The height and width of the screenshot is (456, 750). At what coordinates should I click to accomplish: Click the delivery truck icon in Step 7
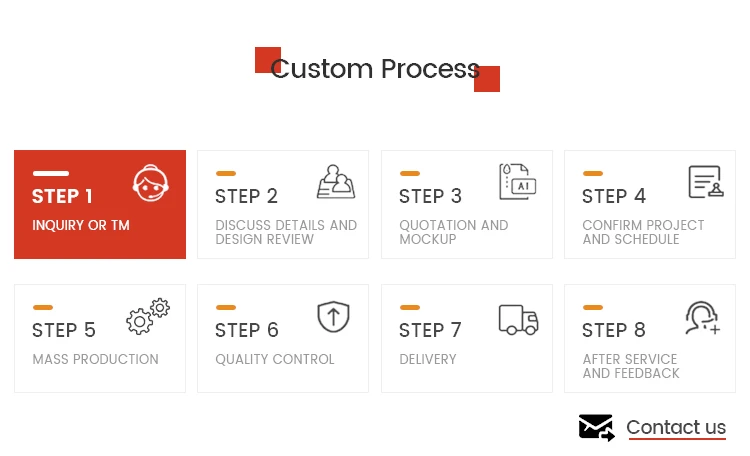(x=518, y=320)
